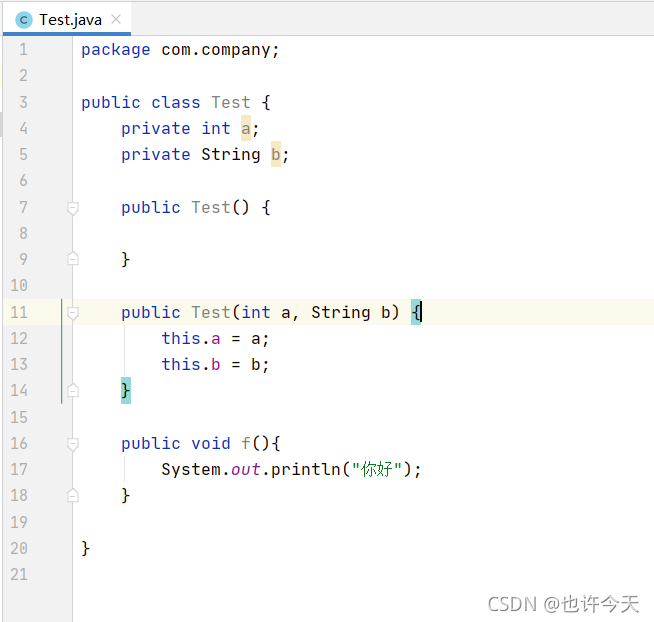Click line number 17 in the gutter
The height and width of the screenshot is (622, 654).
tap(19, 469)
